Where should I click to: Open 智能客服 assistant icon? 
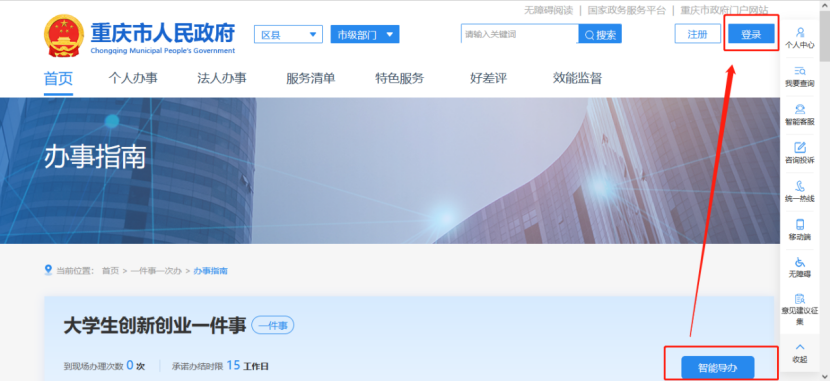click(x=800, y=109)
